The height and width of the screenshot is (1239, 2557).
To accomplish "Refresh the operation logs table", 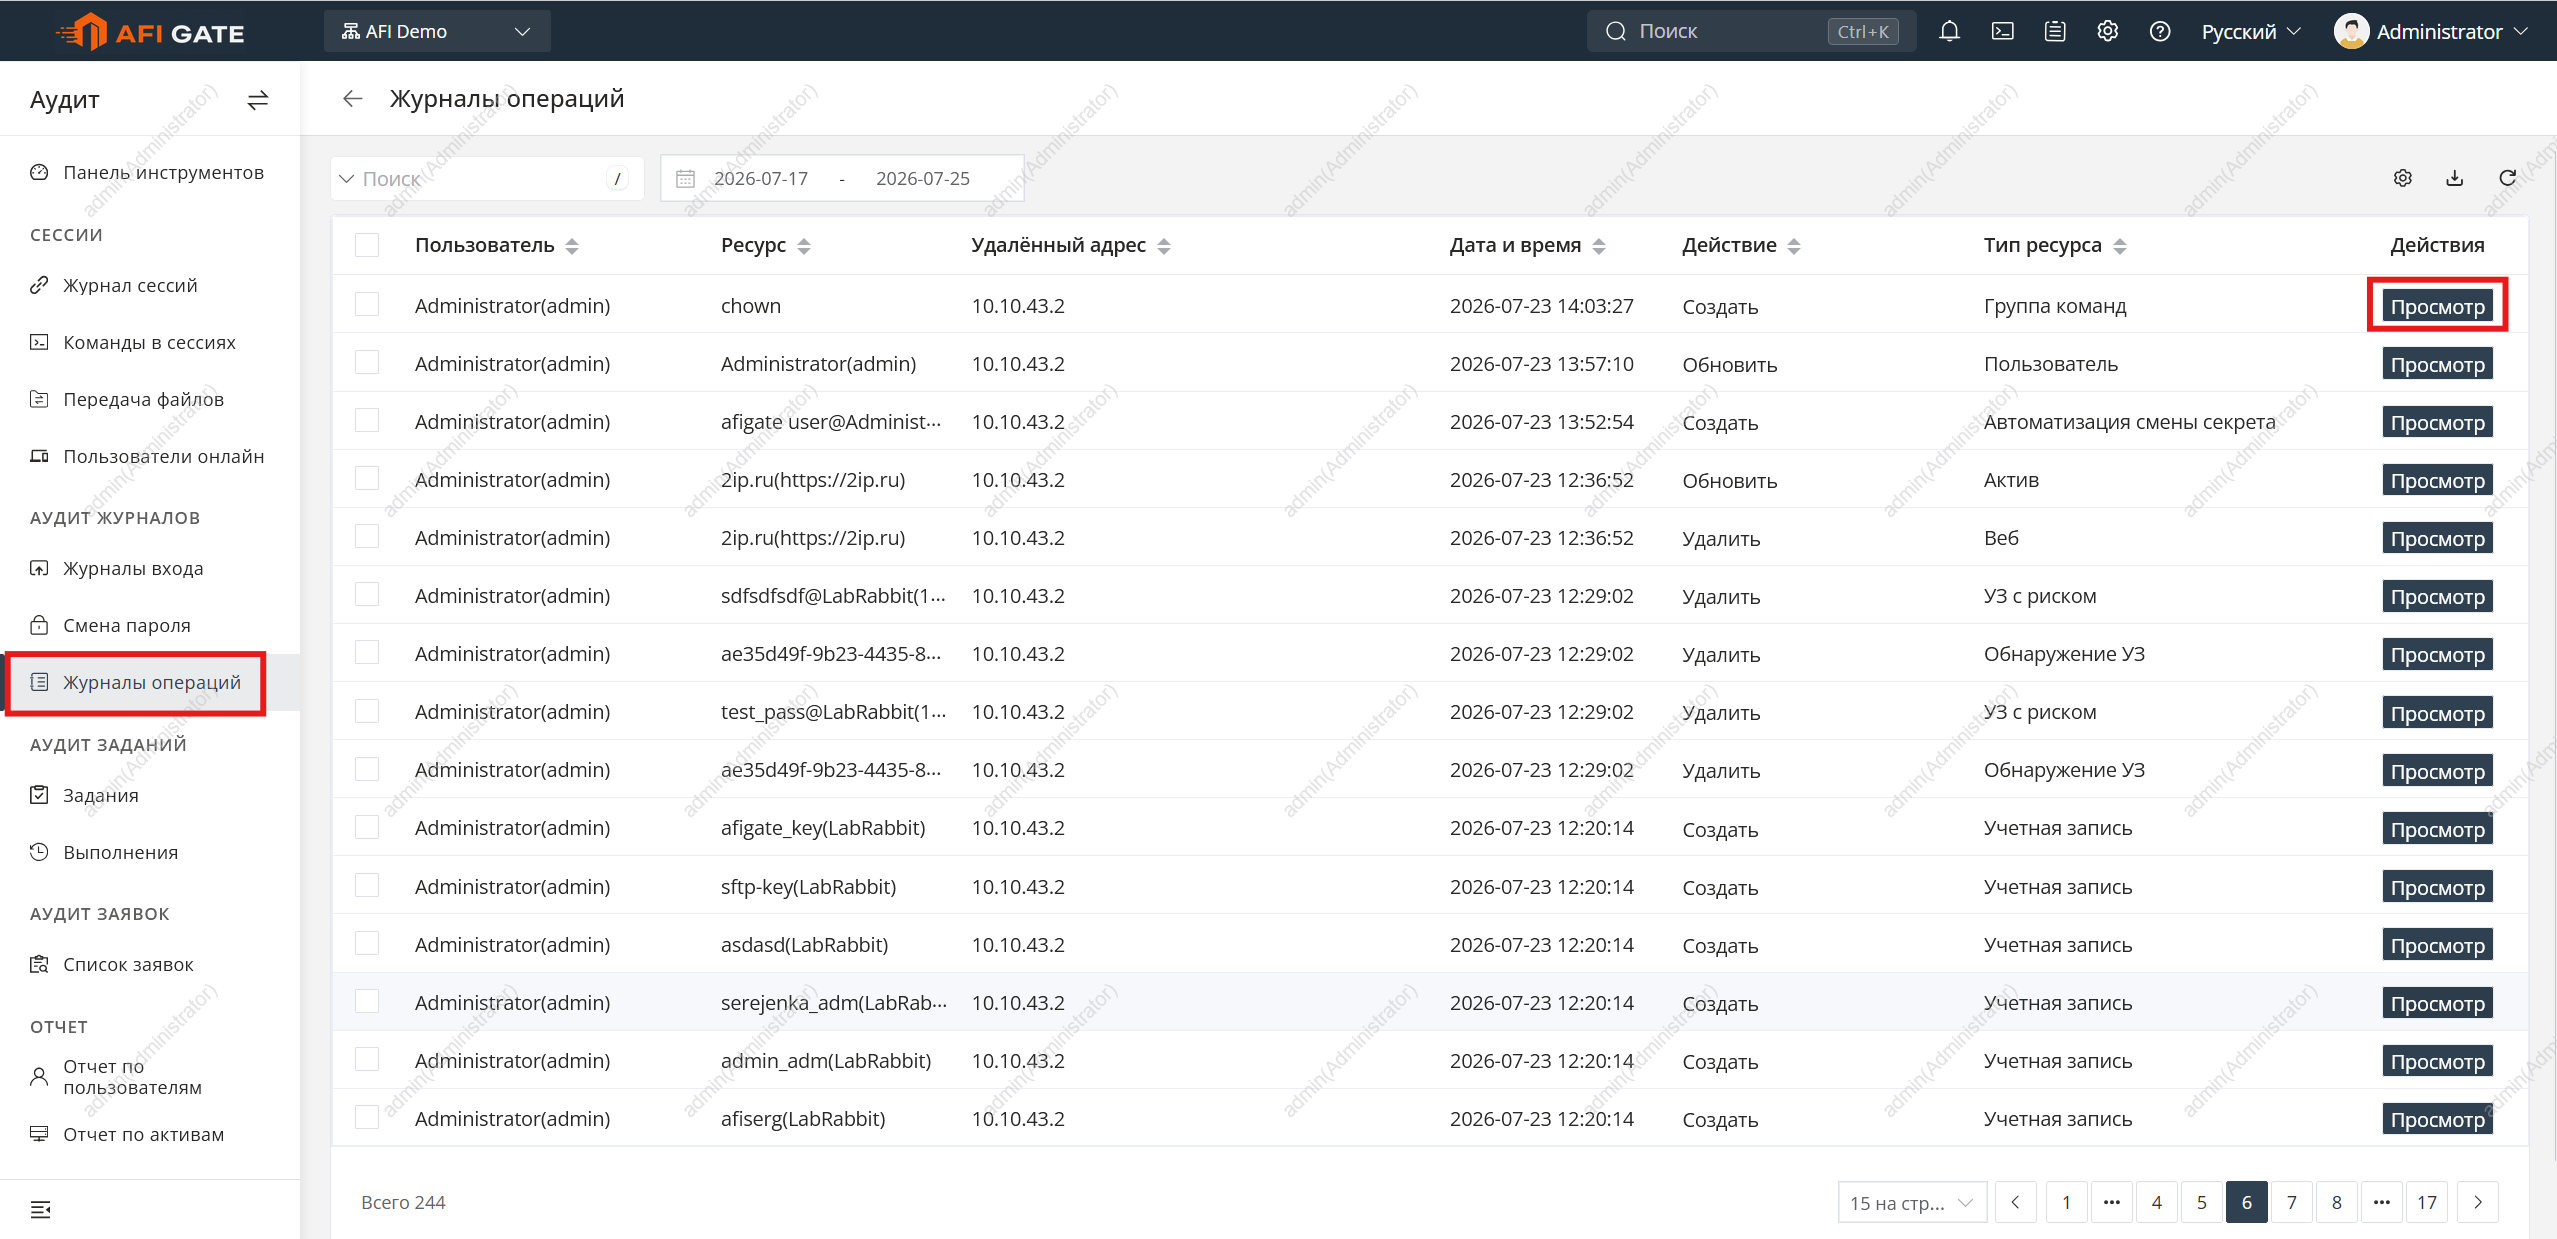I will (x=2507, y=178).
